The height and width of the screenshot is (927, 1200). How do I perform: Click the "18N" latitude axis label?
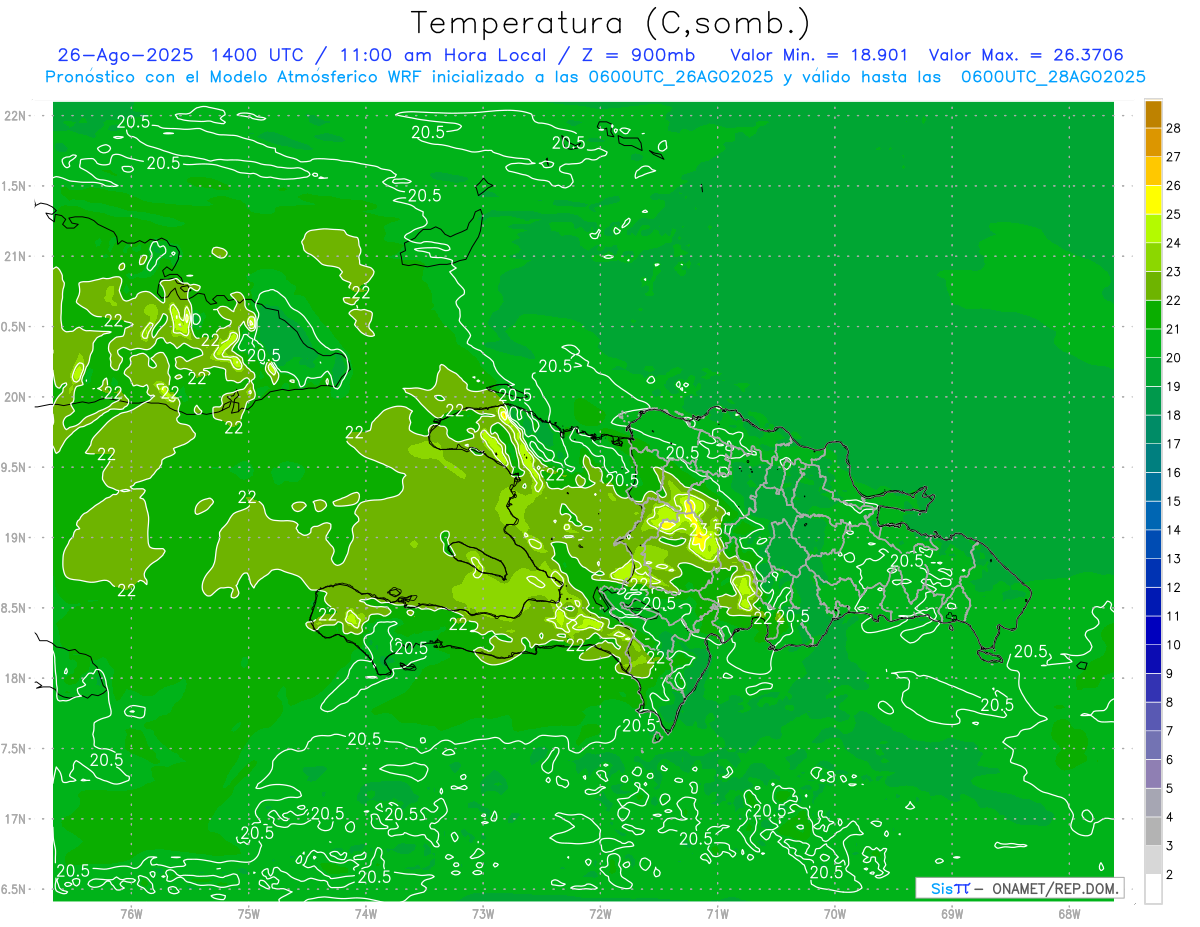(15, 678)
